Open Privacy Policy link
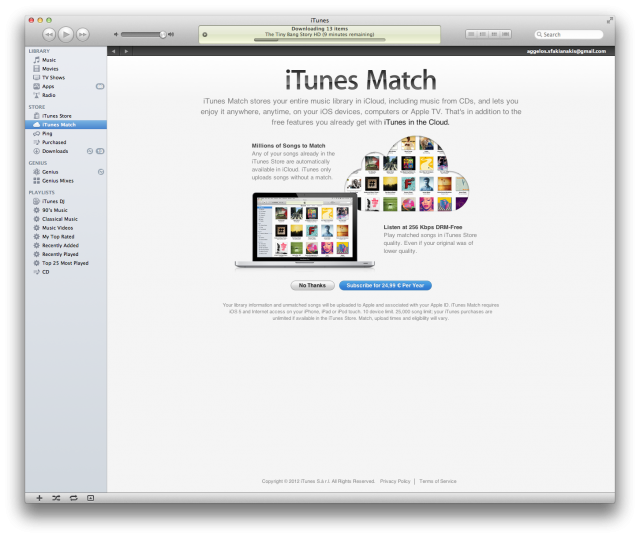The width and height of the screenshot is (640, 538). (x=395, y=481)
